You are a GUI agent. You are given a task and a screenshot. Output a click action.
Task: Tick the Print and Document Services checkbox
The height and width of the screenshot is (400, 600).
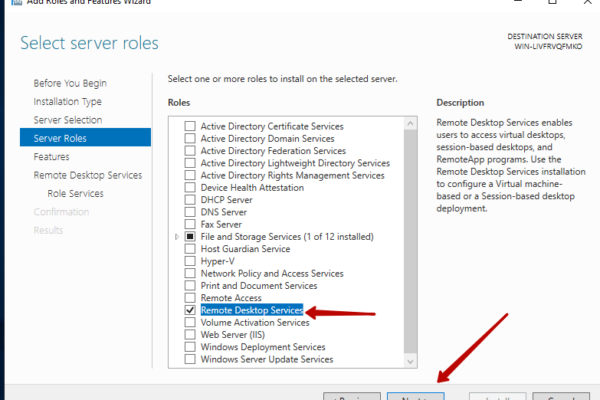coord(190,286)
